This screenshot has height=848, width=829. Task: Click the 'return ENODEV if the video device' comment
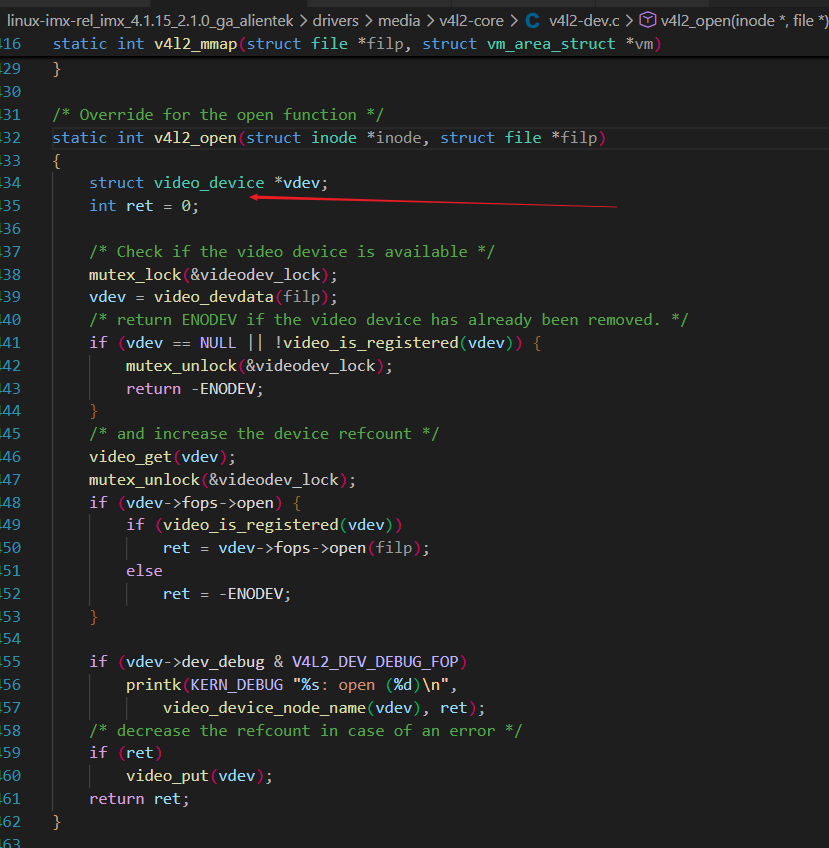[x=388, y=320]
